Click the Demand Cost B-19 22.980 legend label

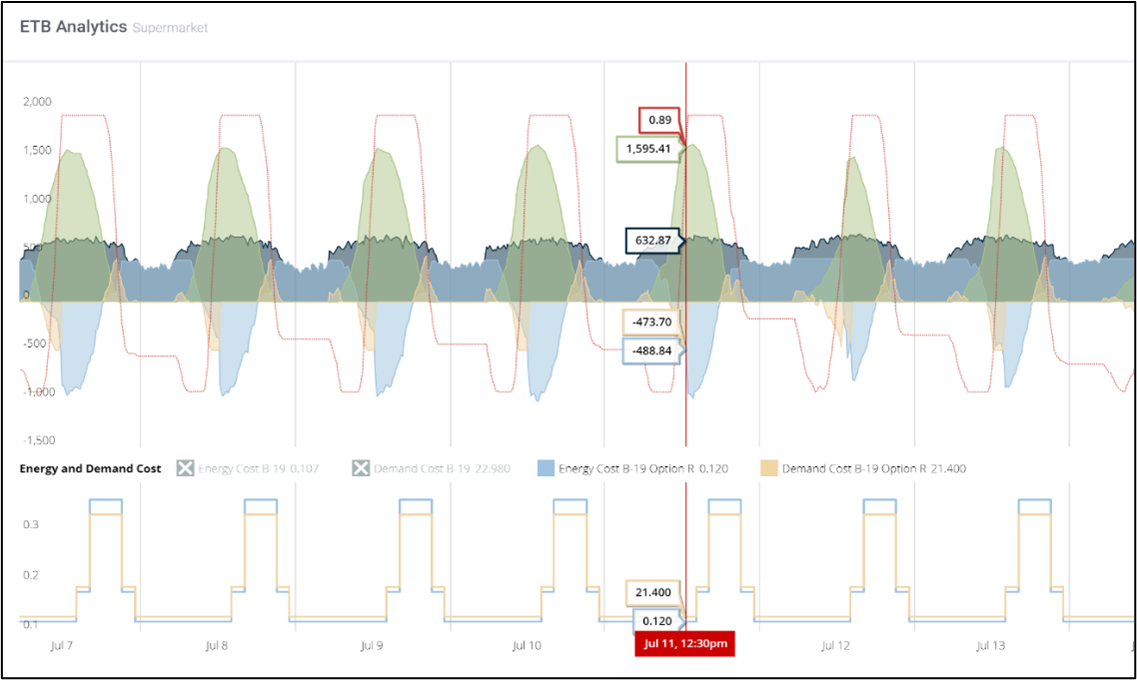pos(442,469)
